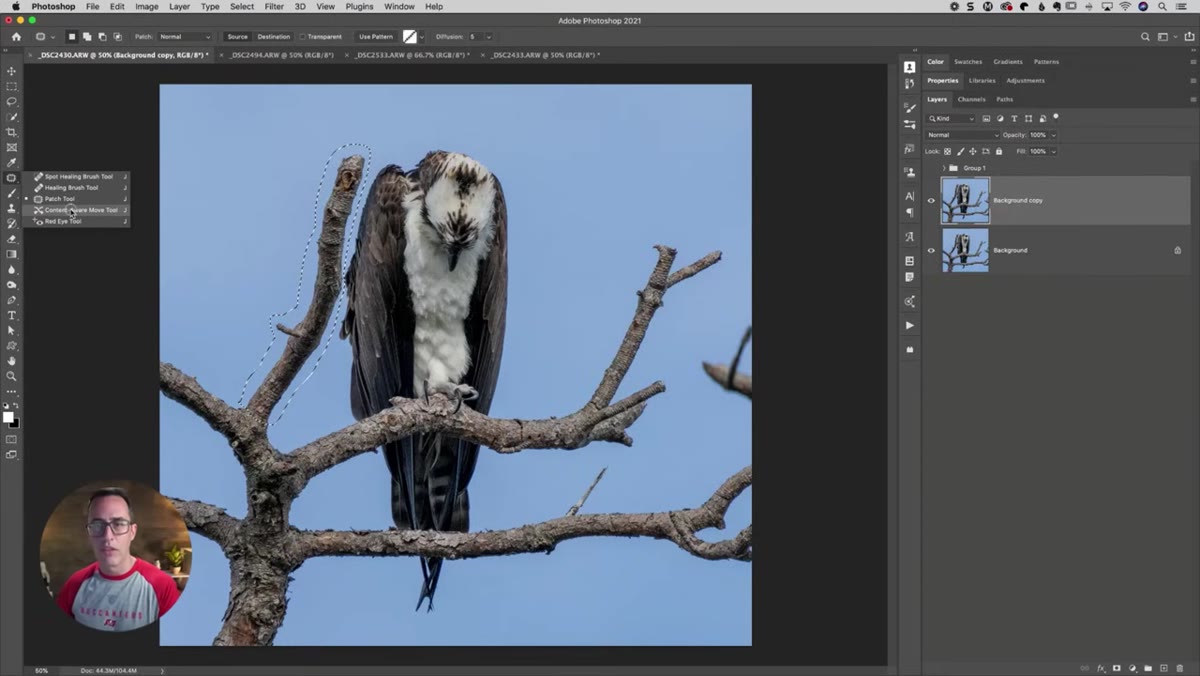1200x676 pixels.
Task: Toggle lock position
Action: coord(973,151)
